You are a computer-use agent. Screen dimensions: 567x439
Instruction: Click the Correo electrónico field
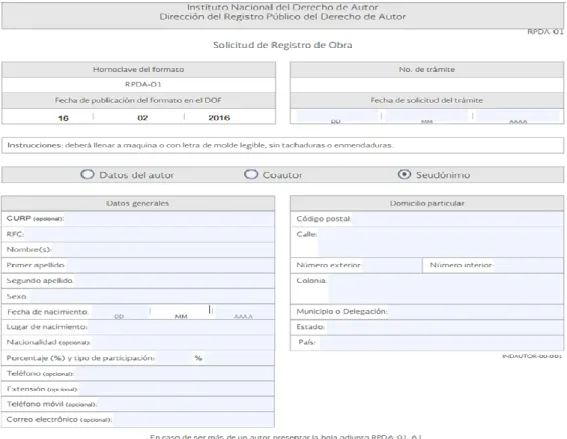point(193,420)
